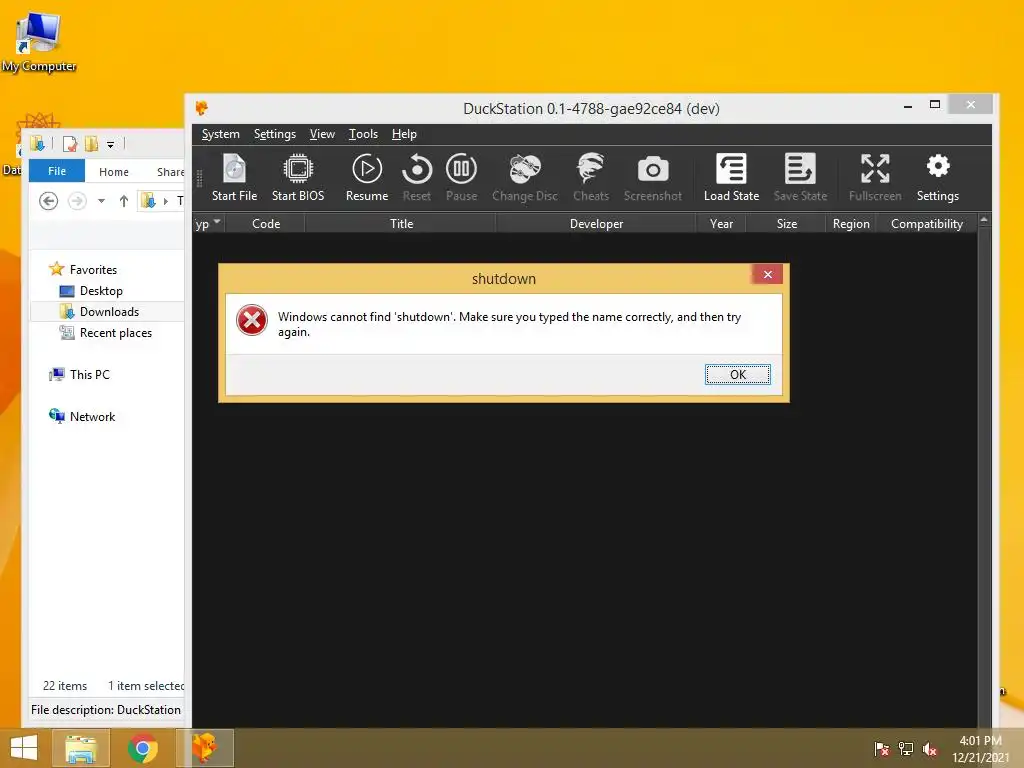Click the Properties icon in Explorer title bar
The height and width of the screenshot is (768, 1024).
click(70, 144)
